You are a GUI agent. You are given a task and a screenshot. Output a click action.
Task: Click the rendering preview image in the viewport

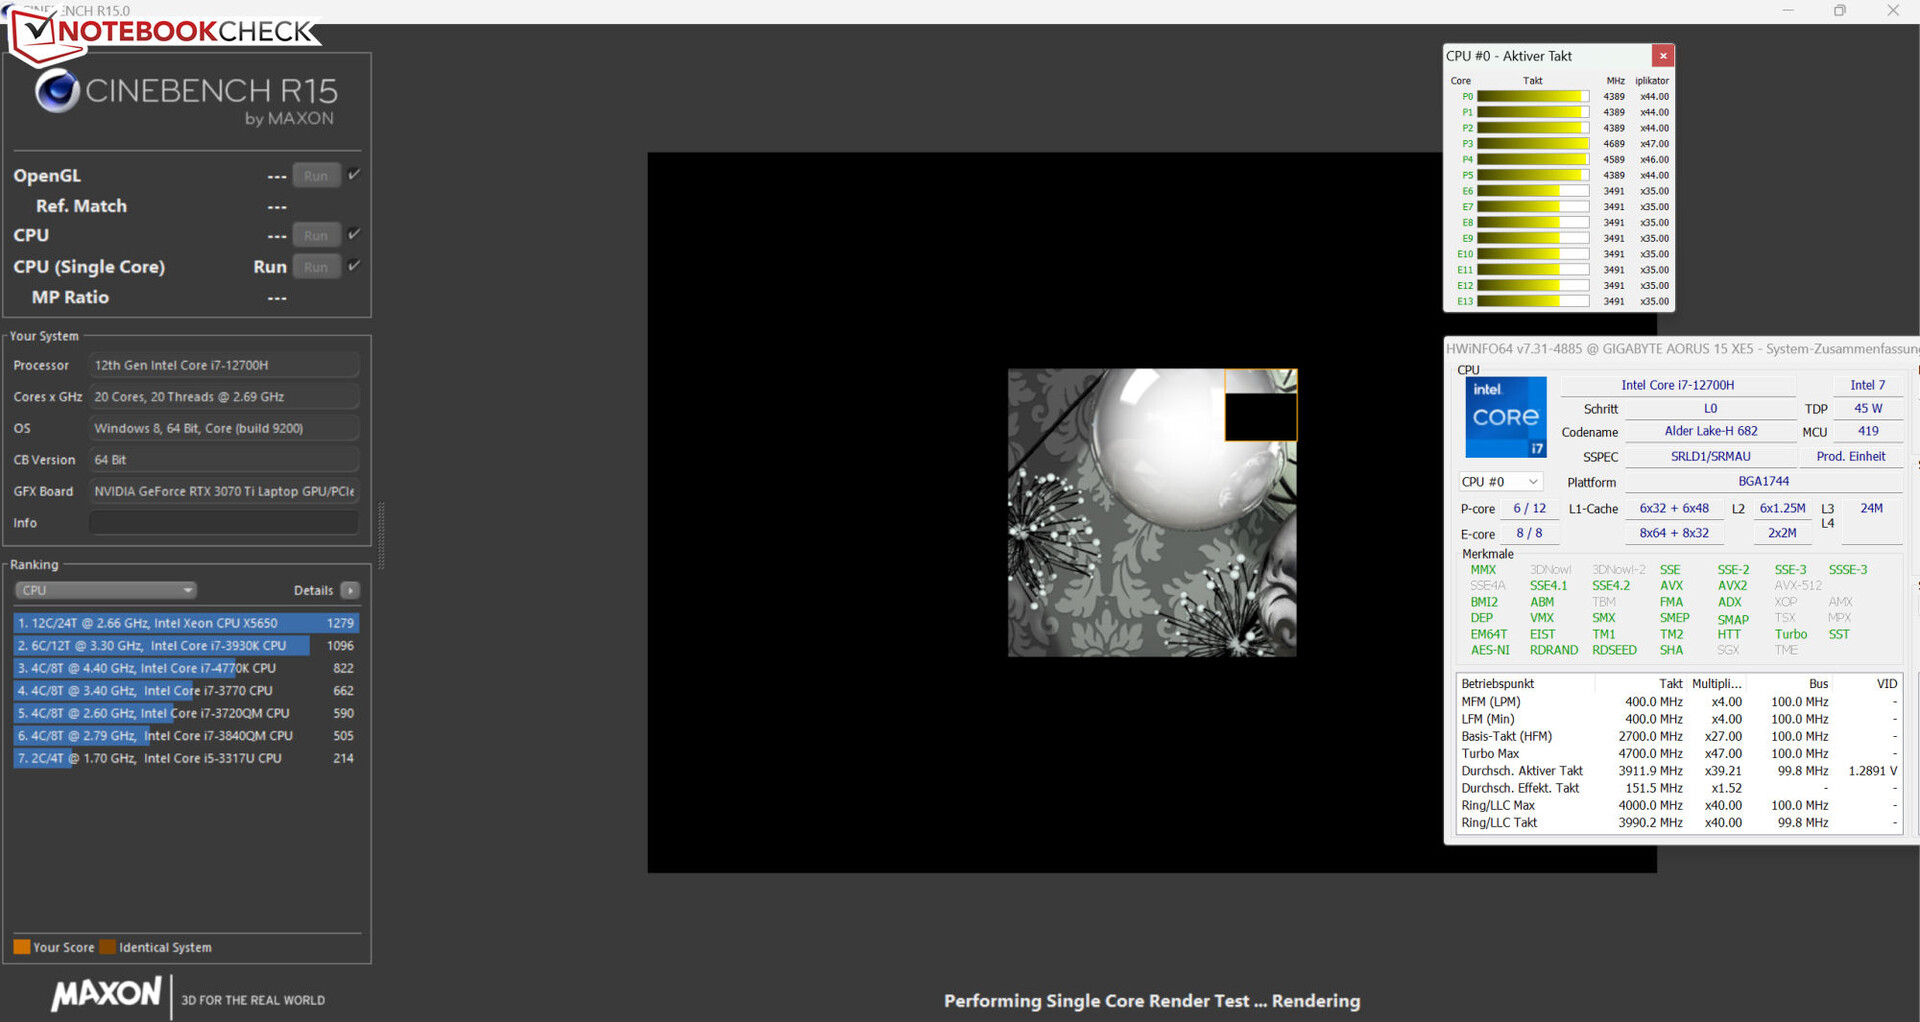1152,513
